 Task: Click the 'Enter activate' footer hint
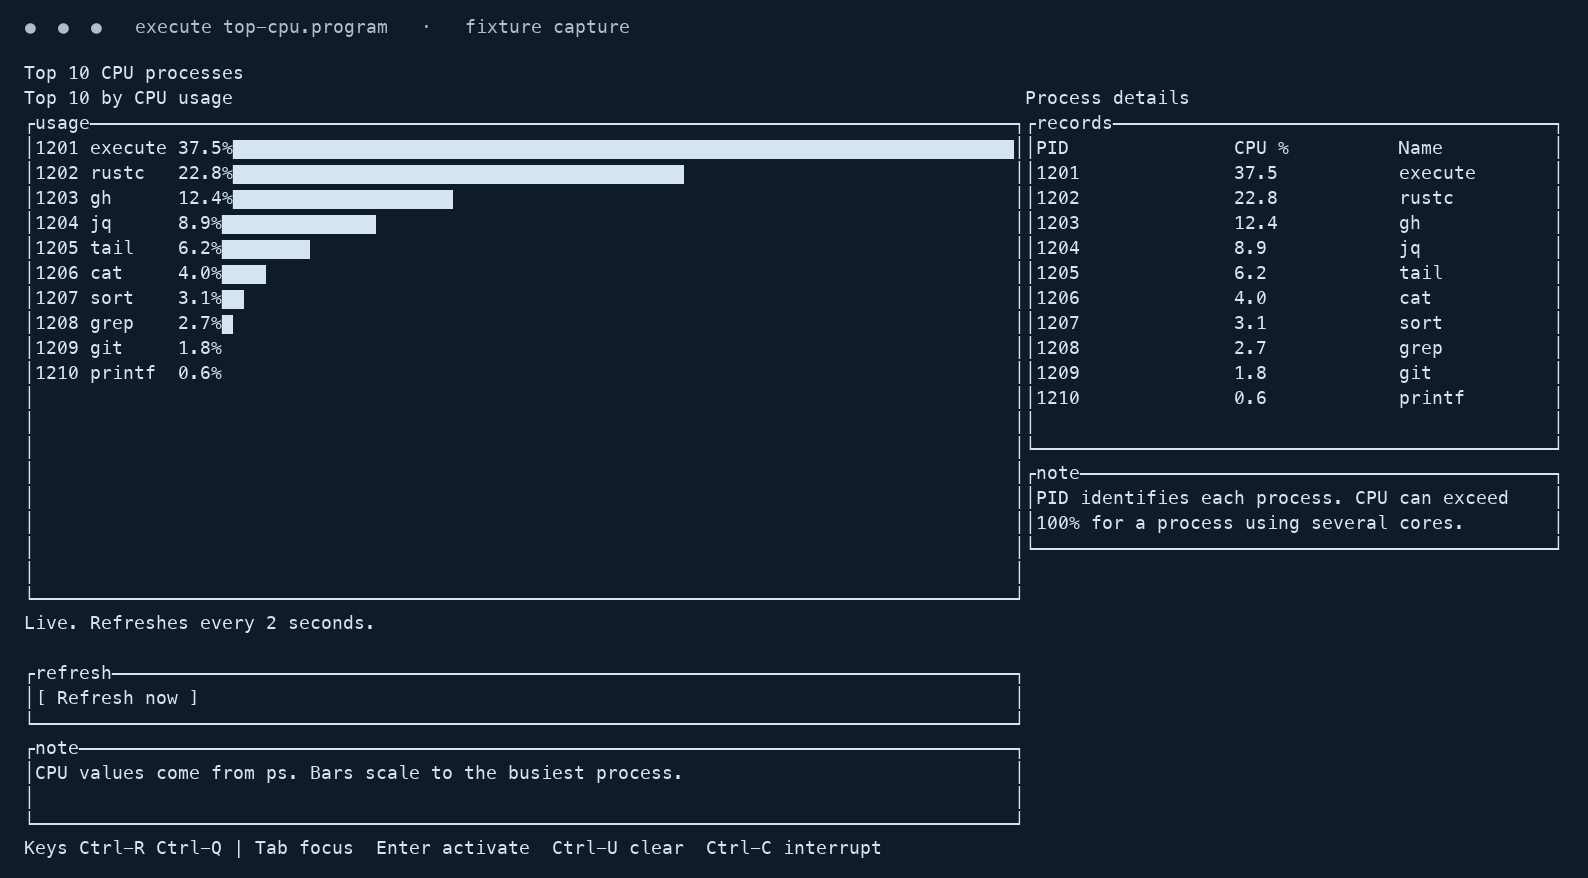coord(453,848)
